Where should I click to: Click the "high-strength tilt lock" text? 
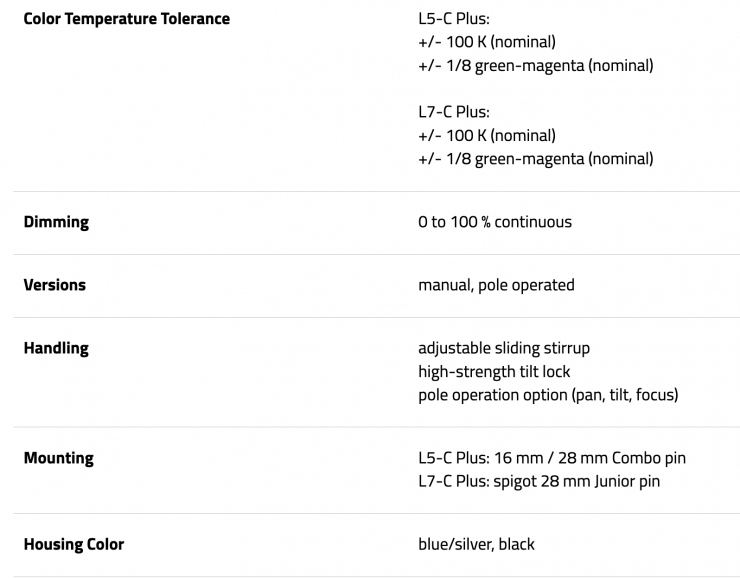[x=494, y=372]
